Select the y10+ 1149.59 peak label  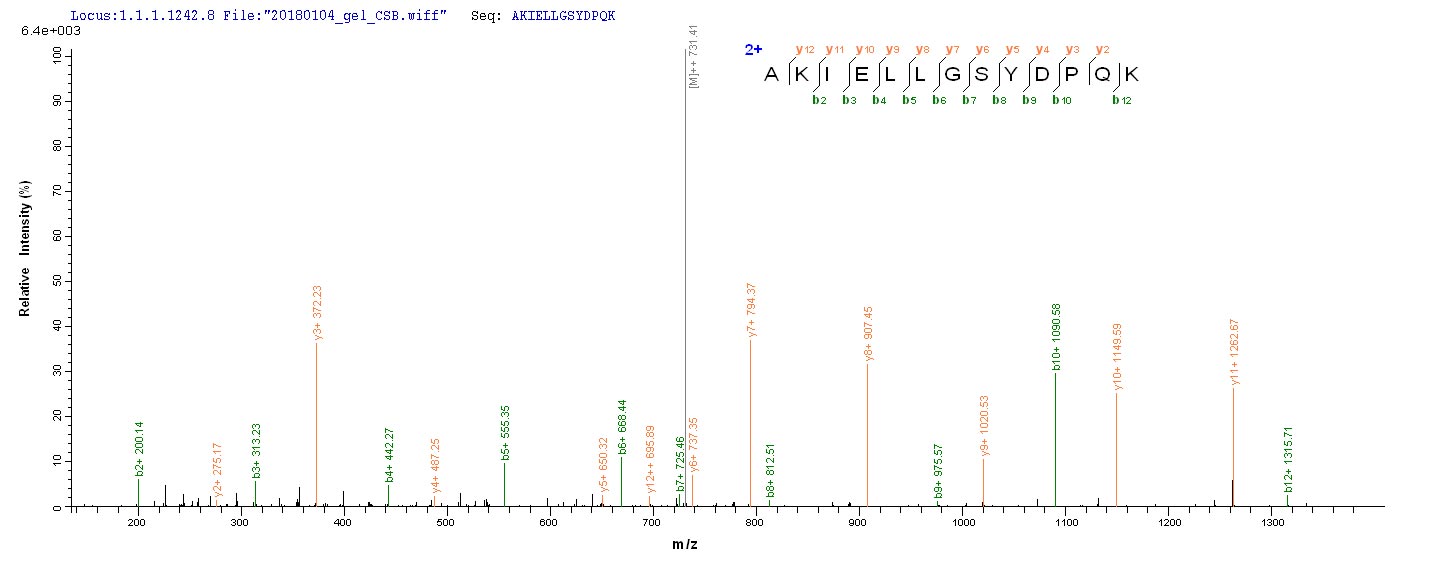click(x=1118, y=356)
